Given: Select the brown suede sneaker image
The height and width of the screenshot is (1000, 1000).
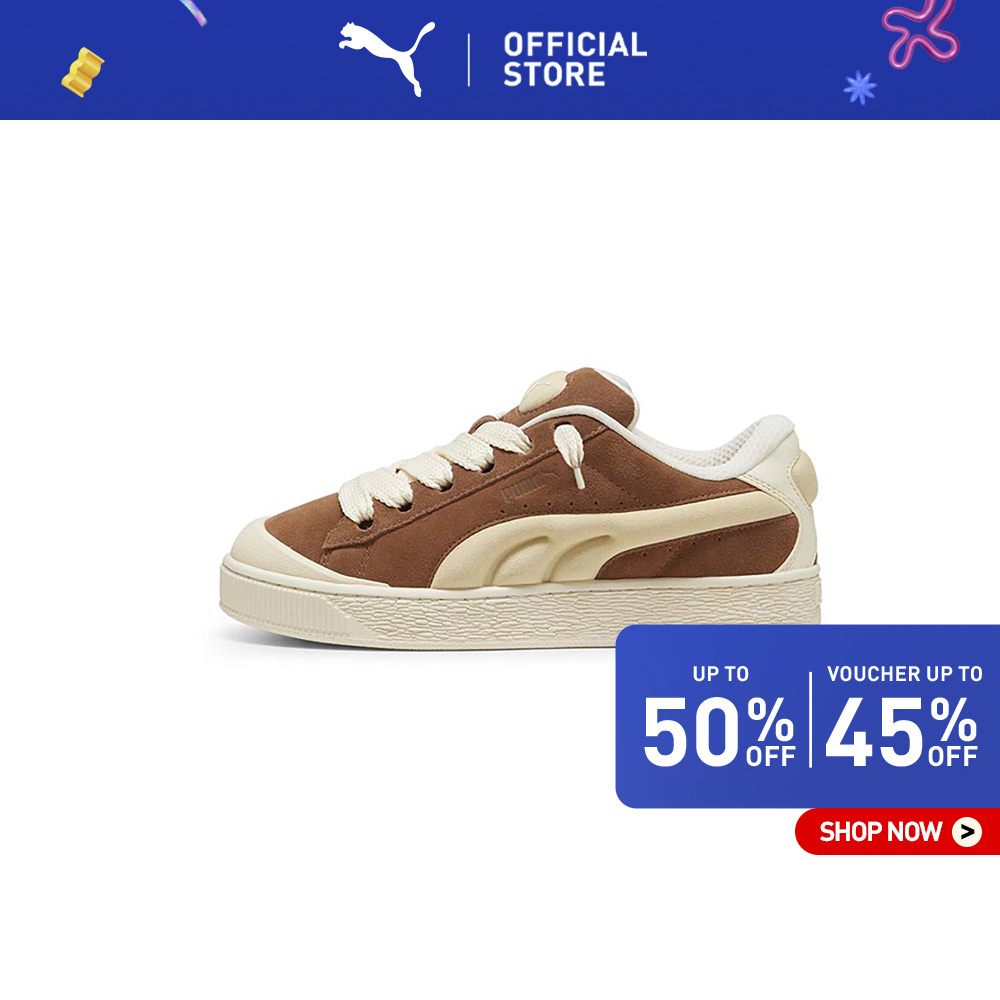Looking at the screenshot, I should (x=520, y=509).
